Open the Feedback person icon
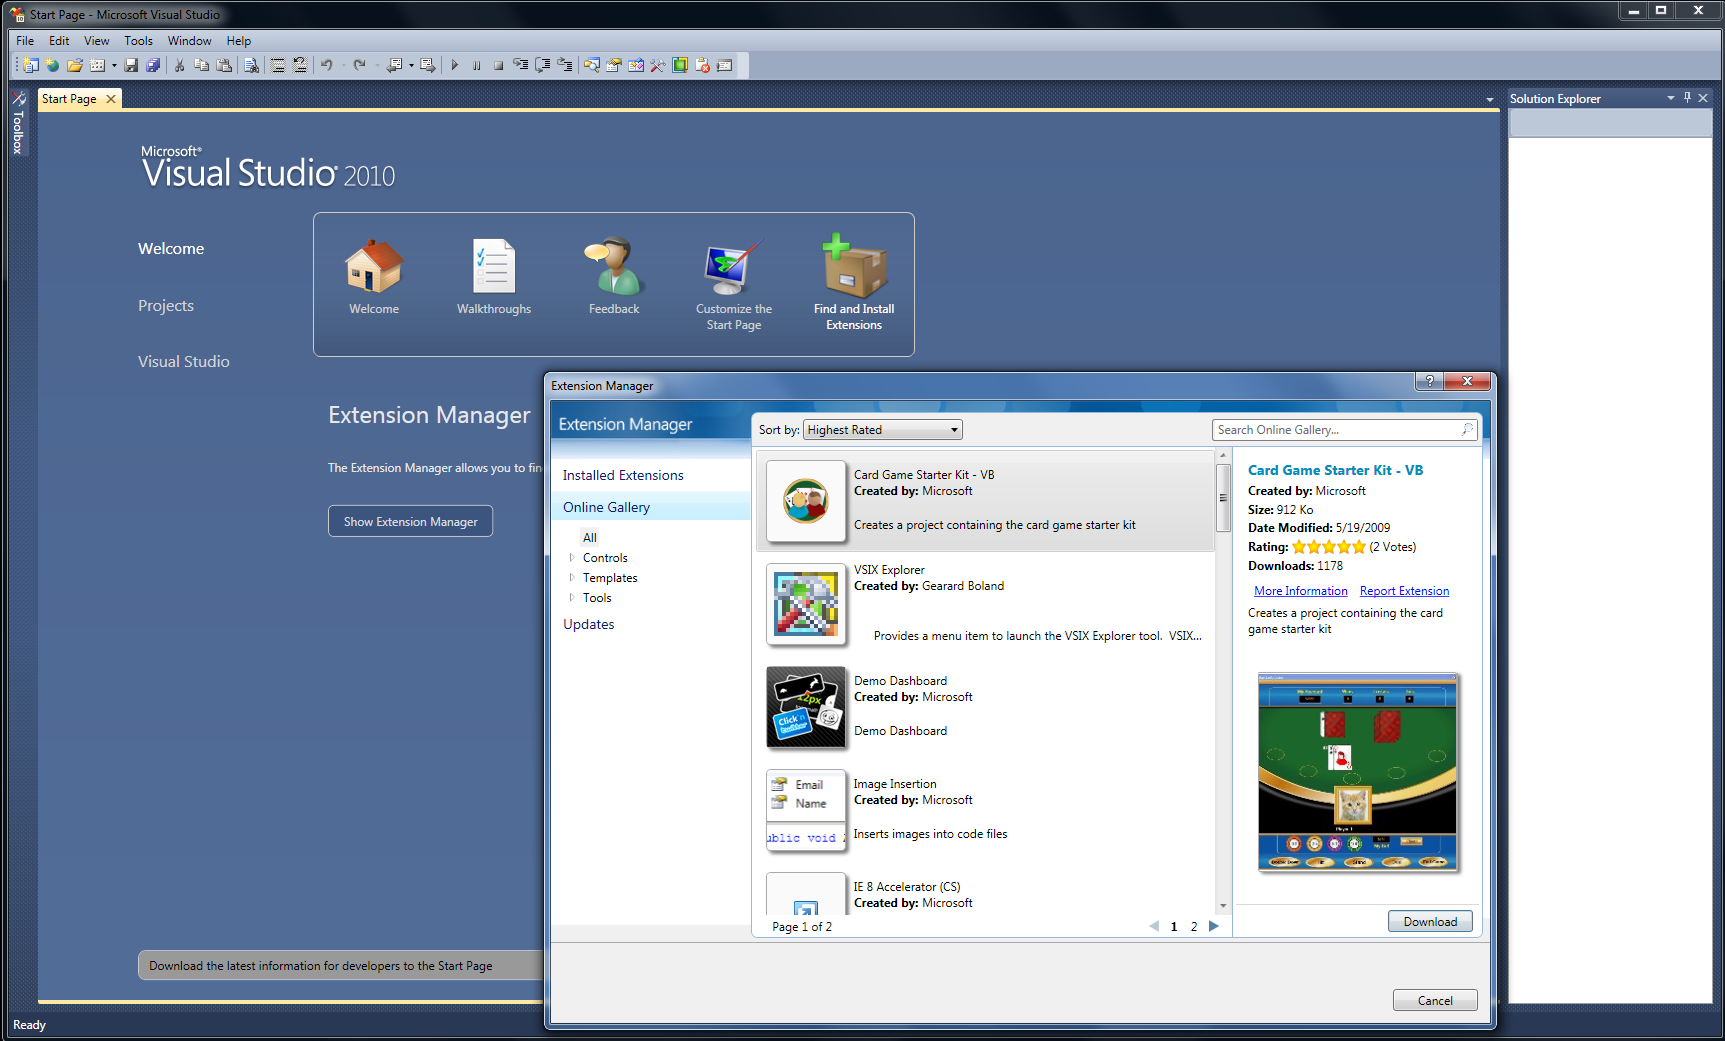Image resolution: width=1725 pixels, height=1041 pixels. (614, 266)
